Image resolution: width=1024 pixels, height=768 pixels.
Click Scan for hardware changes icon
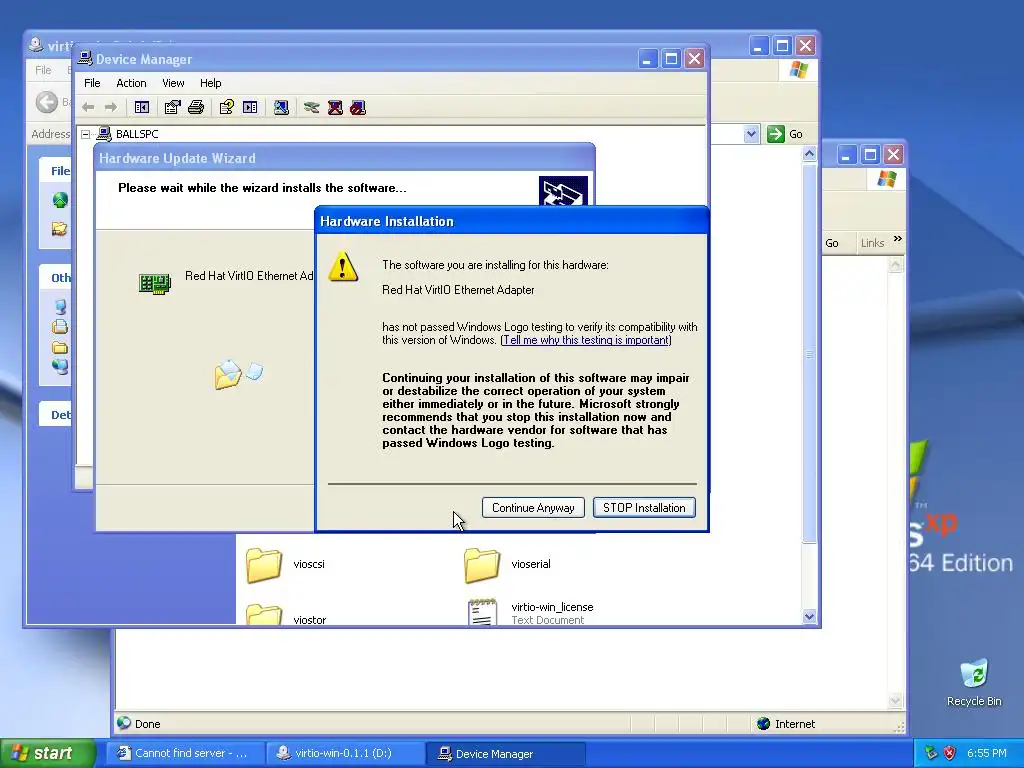coord(281,107)
